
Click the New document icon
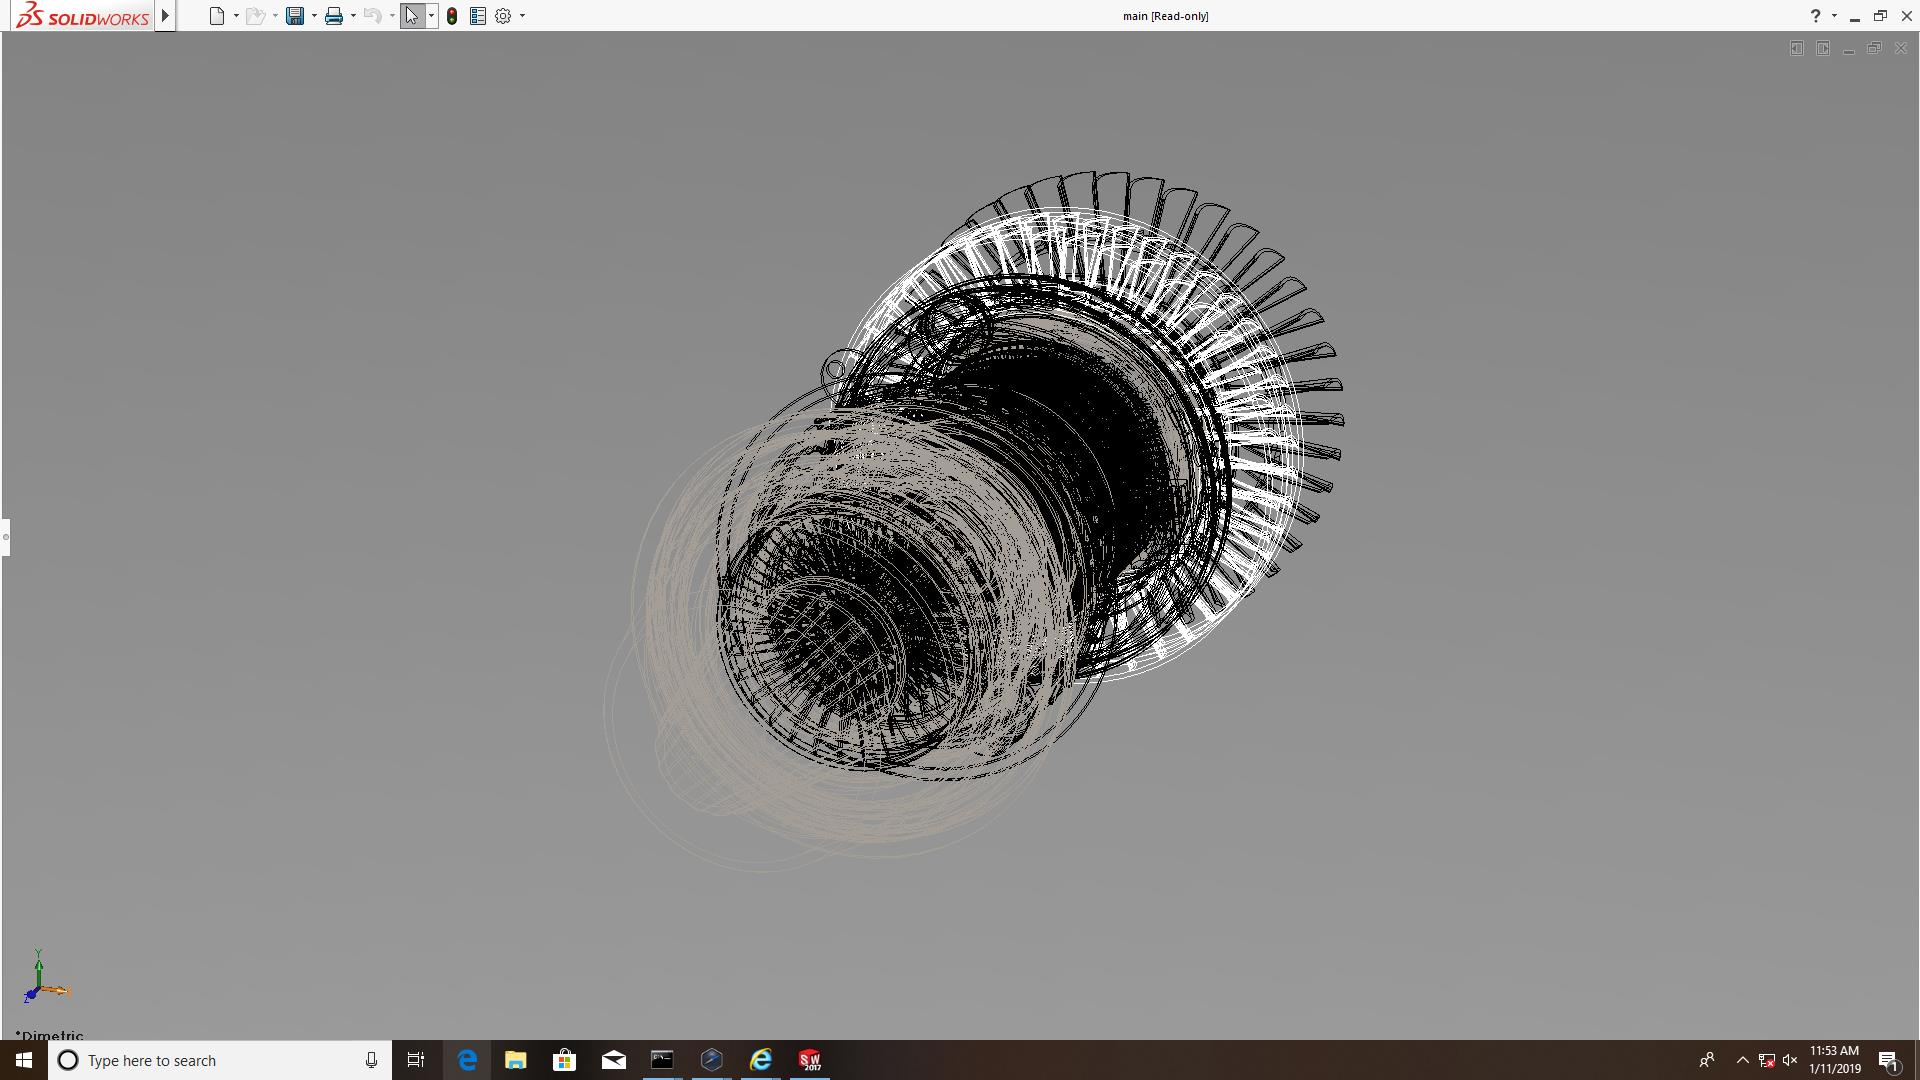(216, 16)
